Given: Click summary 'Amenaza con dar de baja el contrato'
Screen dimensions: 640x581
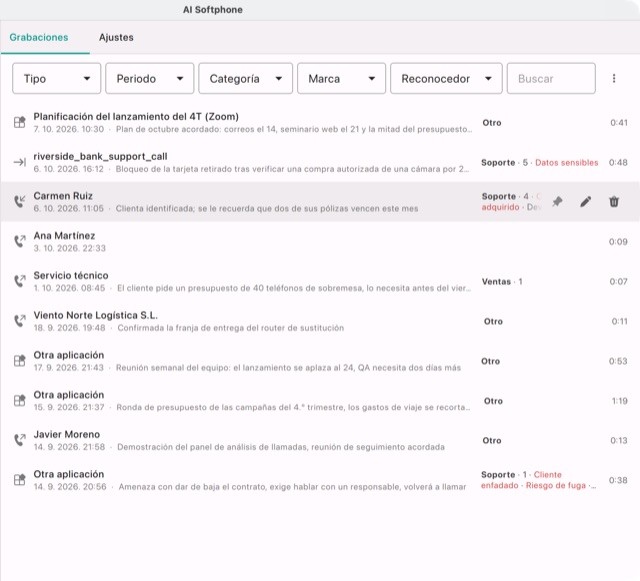Looking at the screenshot, I should (x=292, y=487).
